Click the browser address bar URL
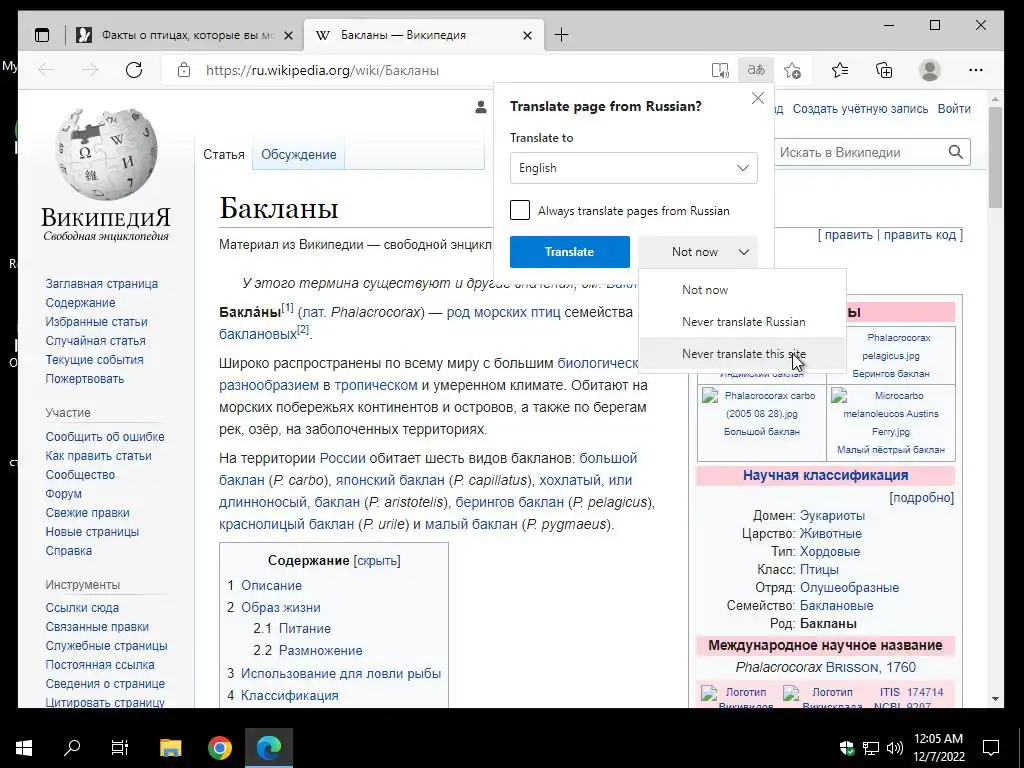1024x768 pixels. click(x=322, y=70)
